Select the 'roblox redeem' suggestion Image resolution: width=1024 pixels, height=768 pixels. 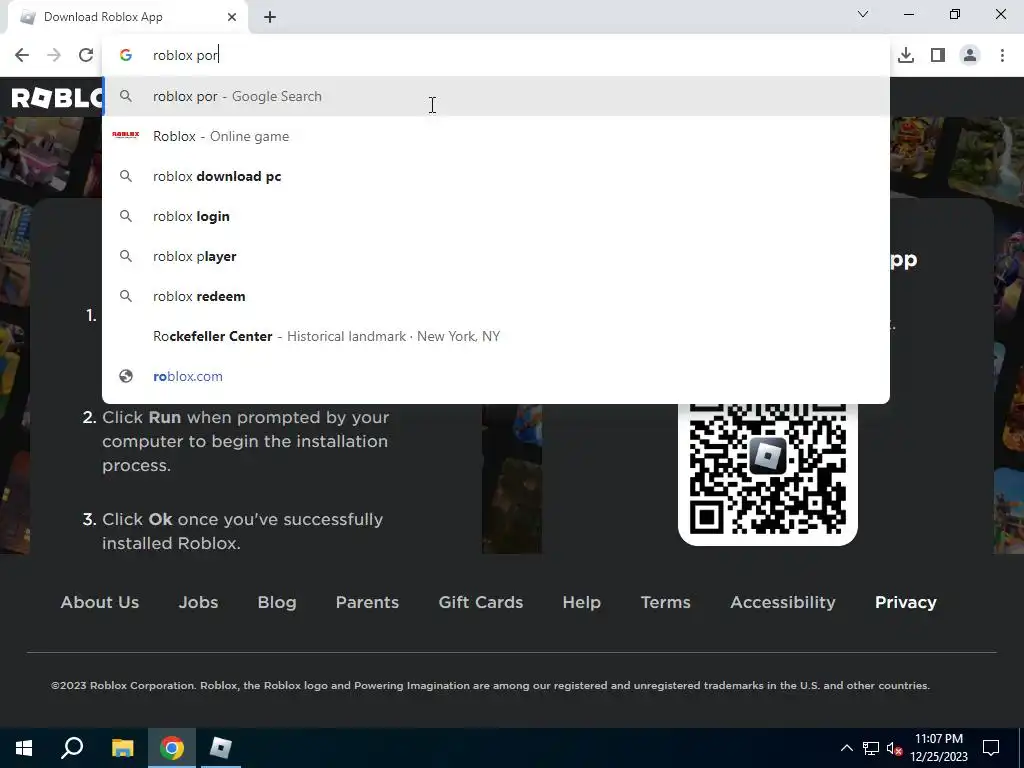(496, 296)
